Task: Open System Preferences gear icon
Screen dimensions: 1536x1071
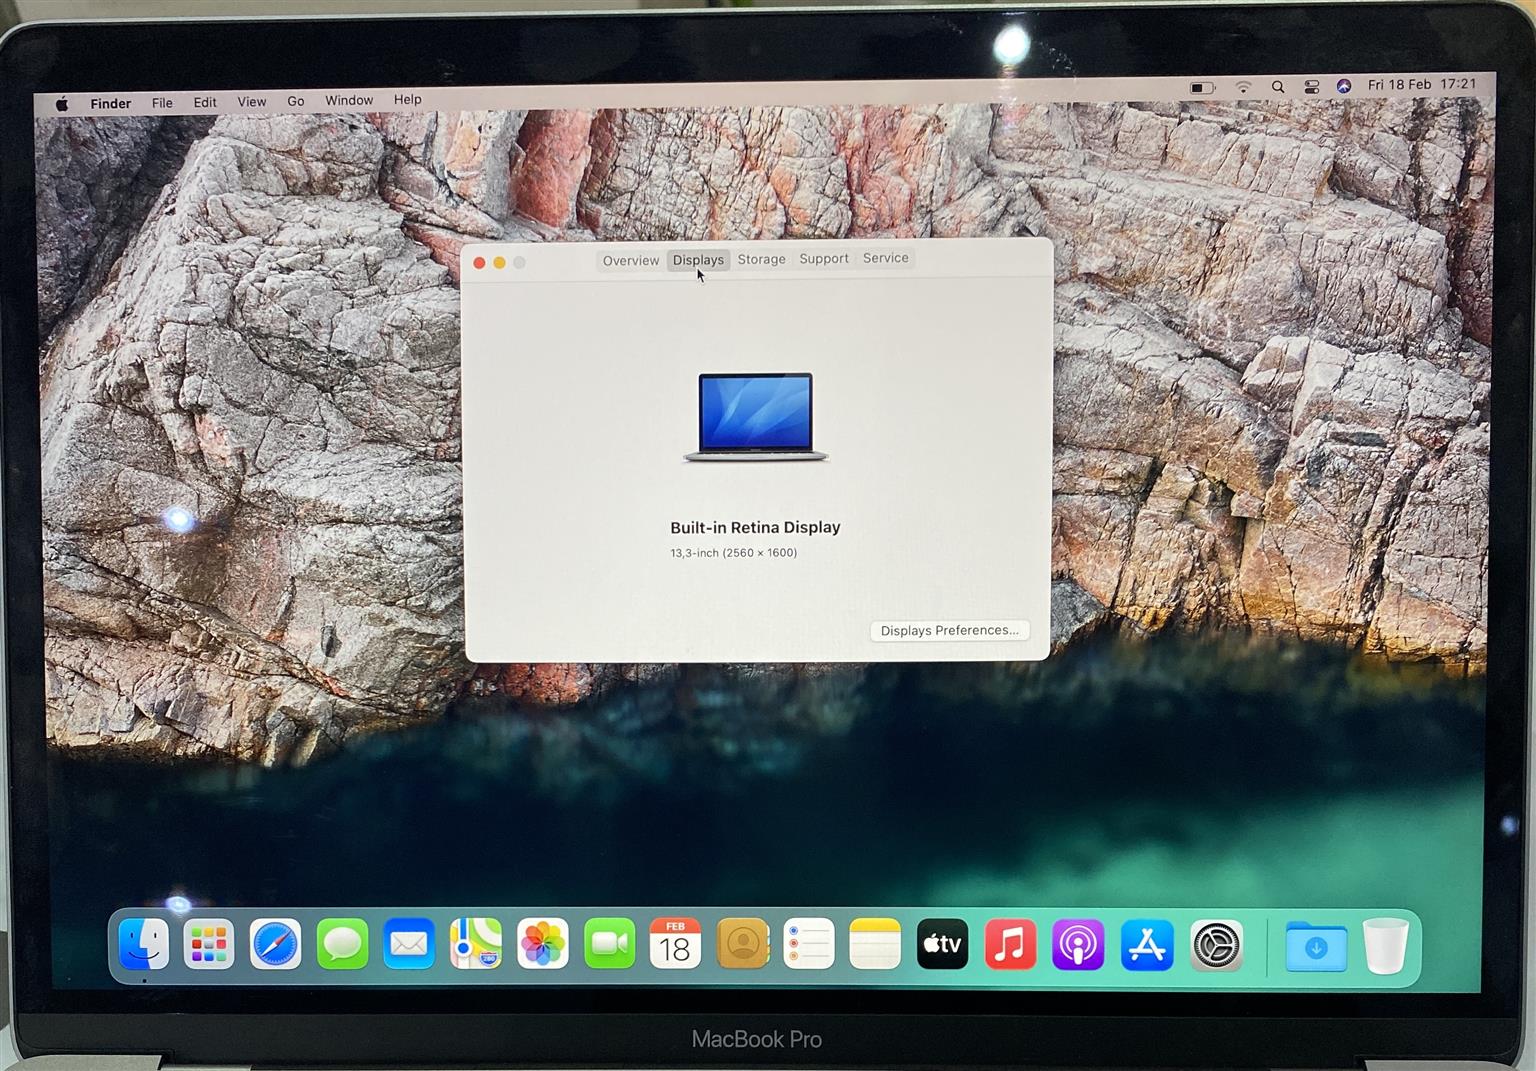Action: [1216, 944]
